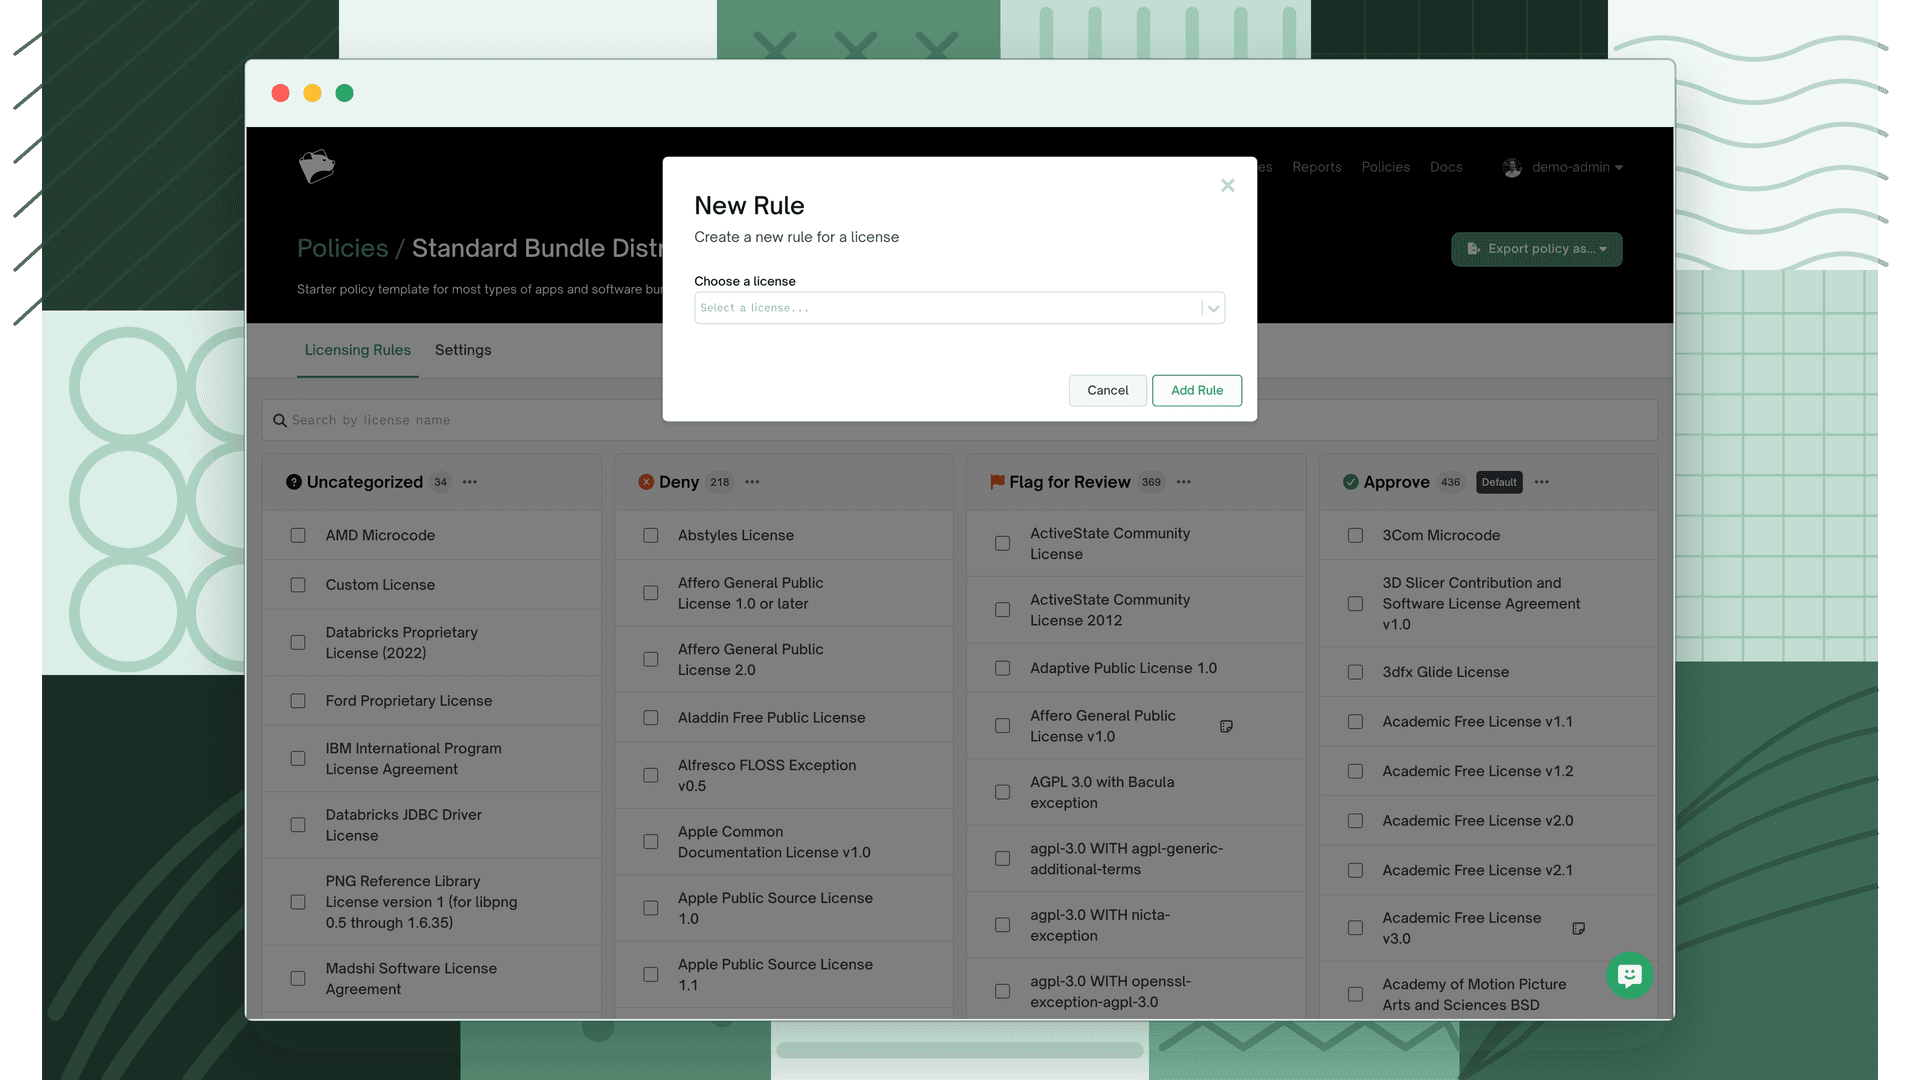Open the Docs menu item
Viewport: 1920px width, 1080px height.
click(x=1445, y=167)
